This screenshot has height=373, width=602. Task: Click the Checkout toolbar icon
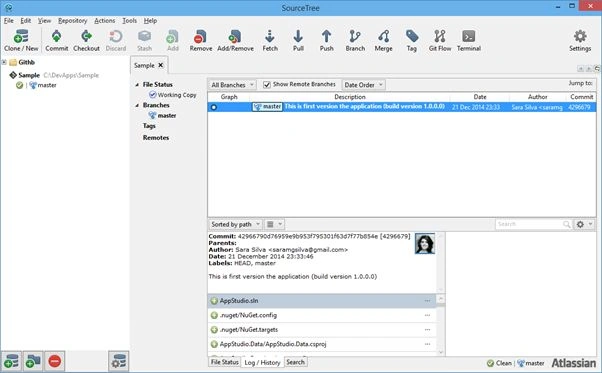[x=86, y=40]
